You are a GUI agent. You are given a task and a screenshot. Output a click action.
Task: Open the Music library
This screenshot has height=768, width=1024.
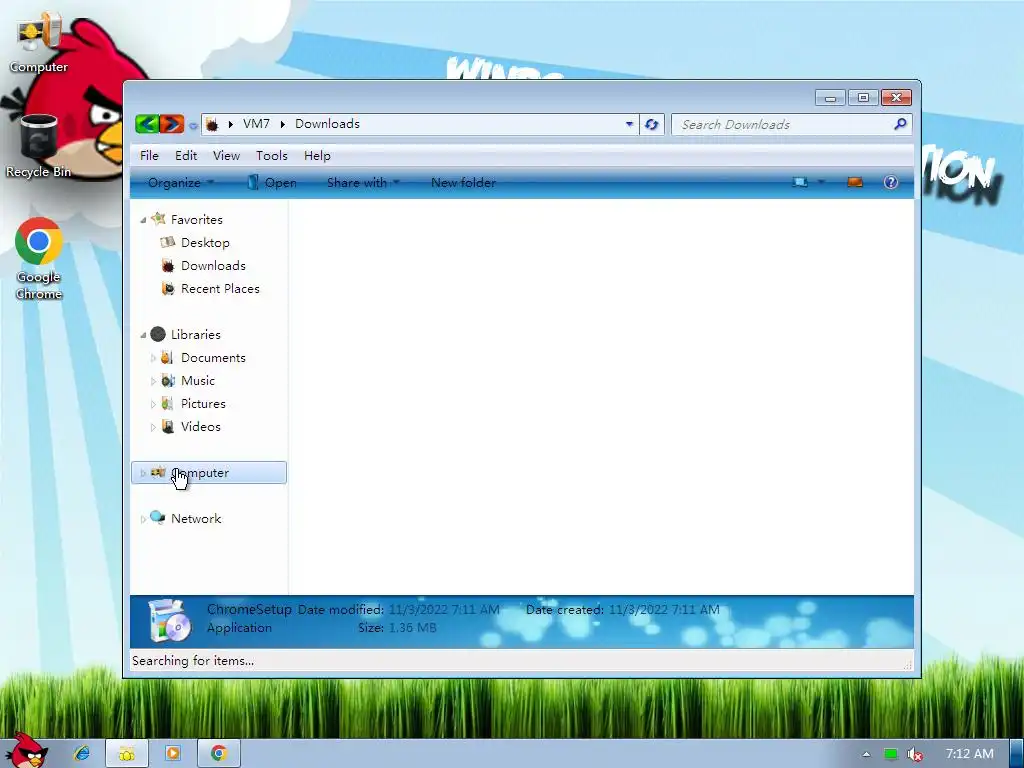click(x=197, y=381)
